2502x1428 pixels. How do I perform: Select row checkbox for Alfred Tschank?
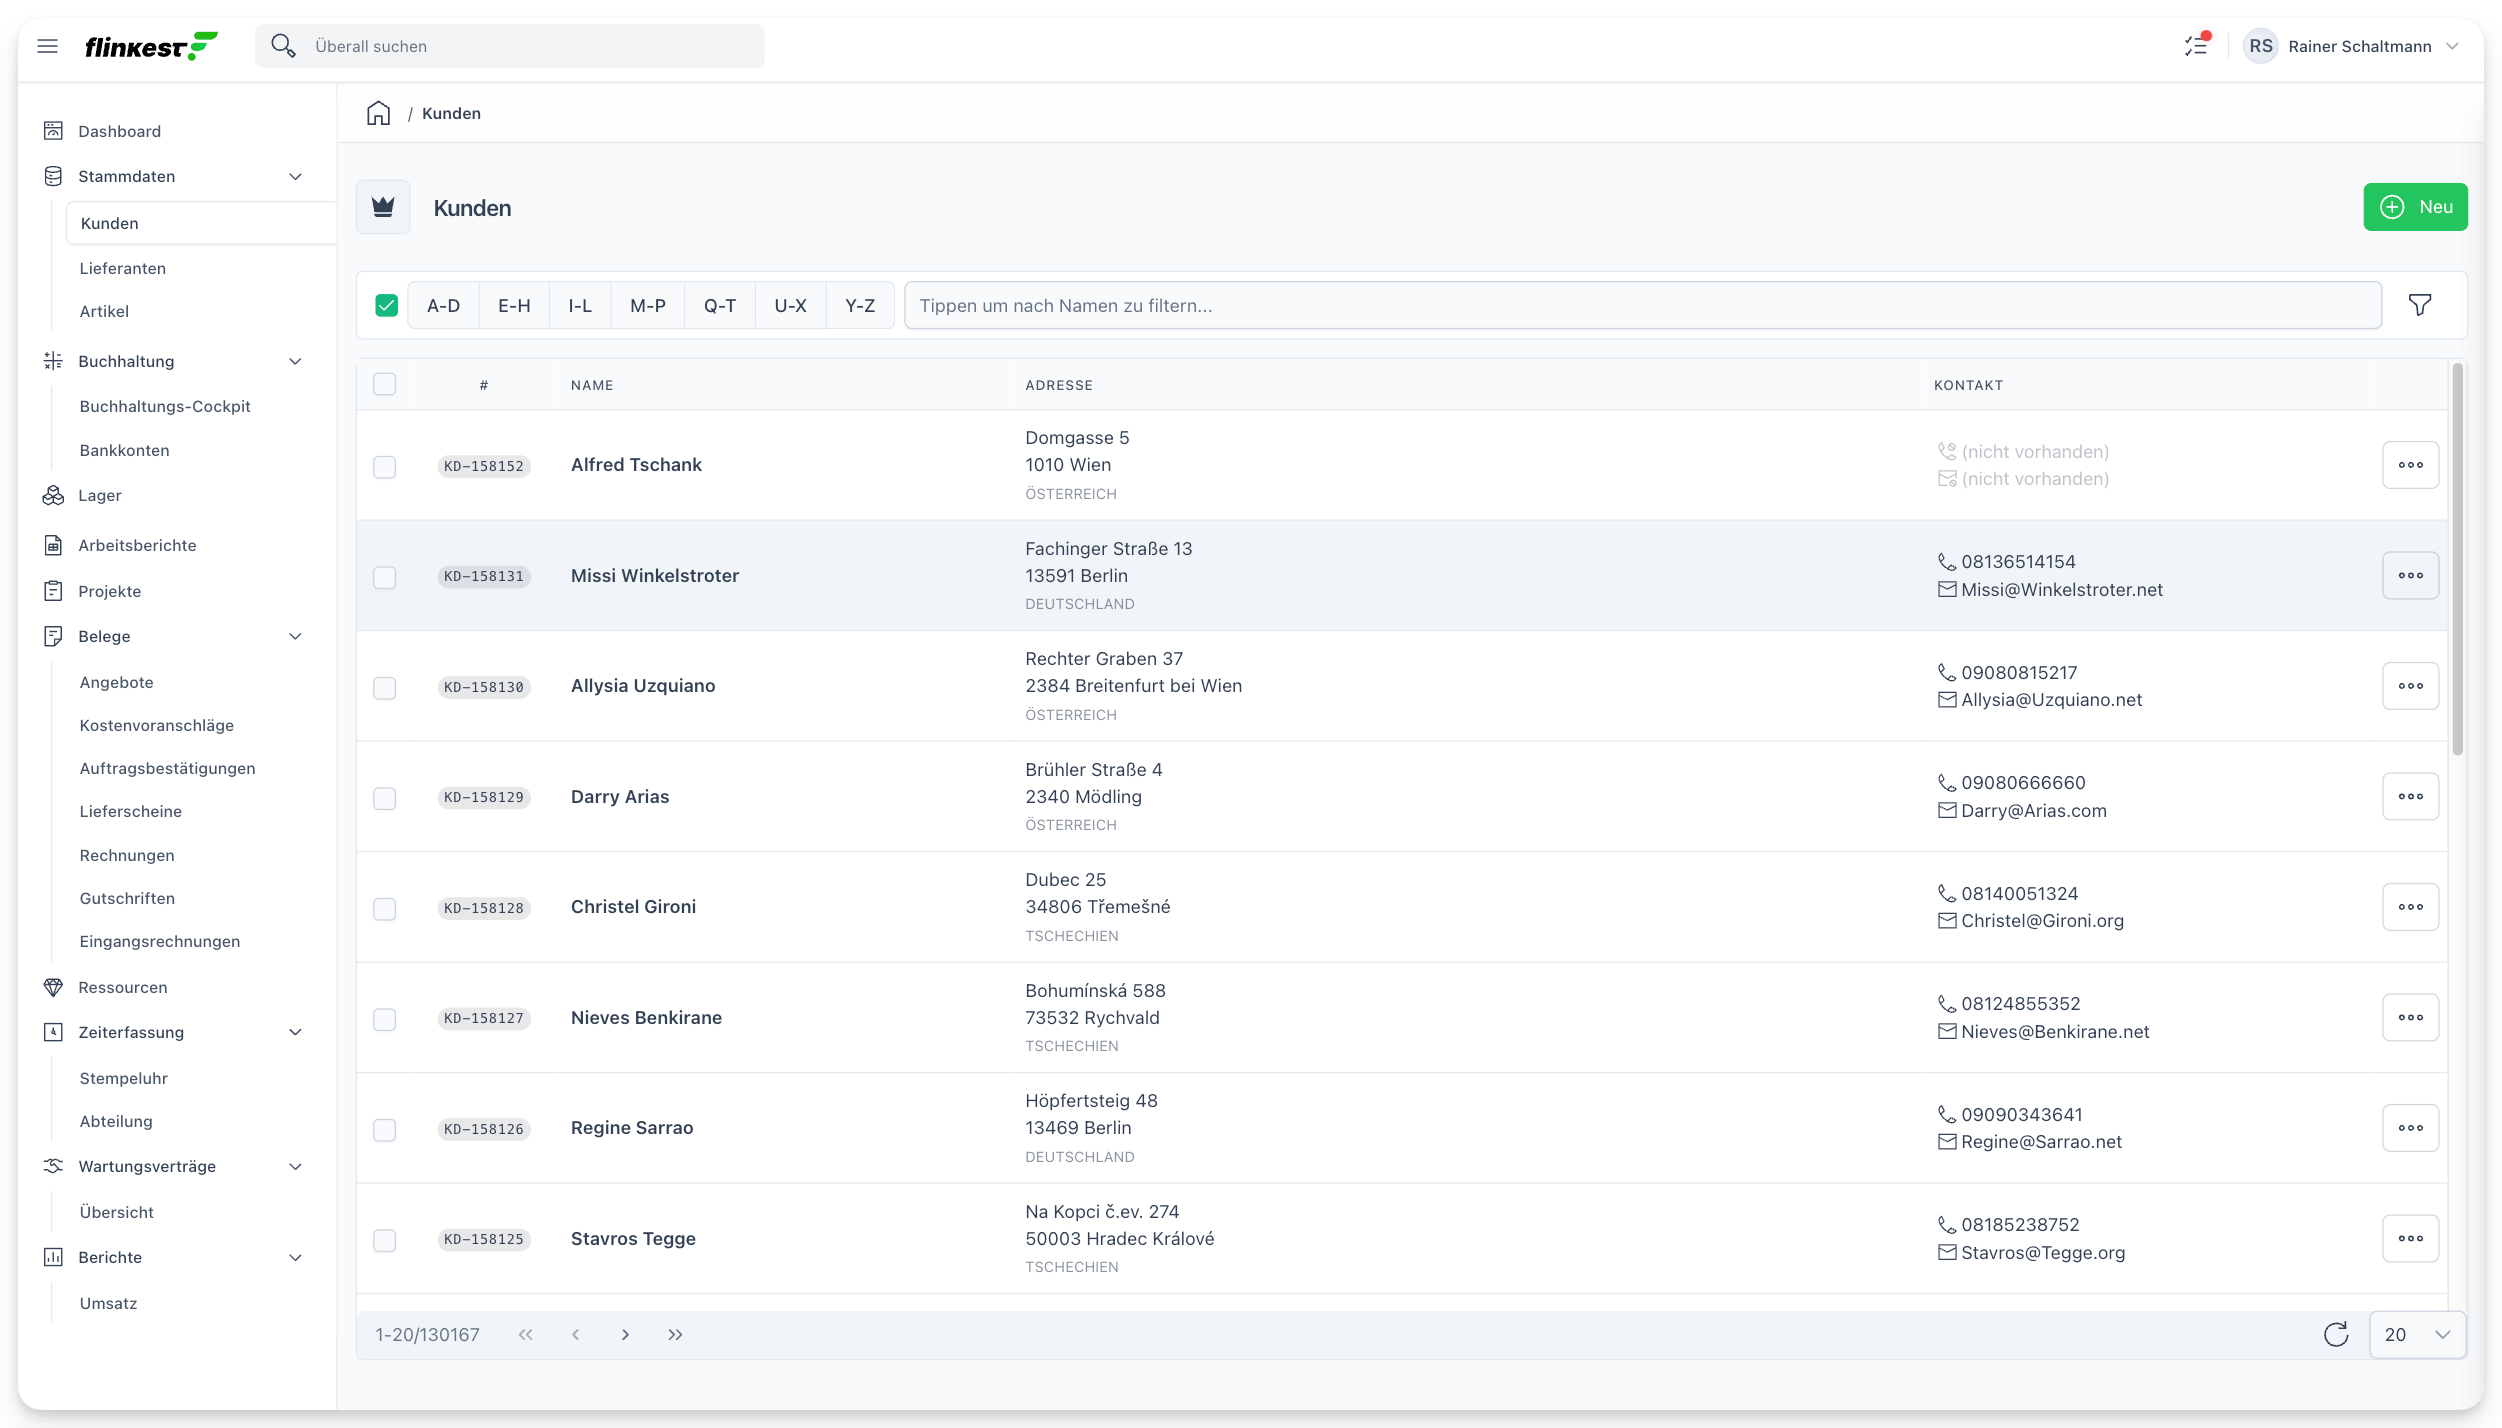(x=385, y=467)
